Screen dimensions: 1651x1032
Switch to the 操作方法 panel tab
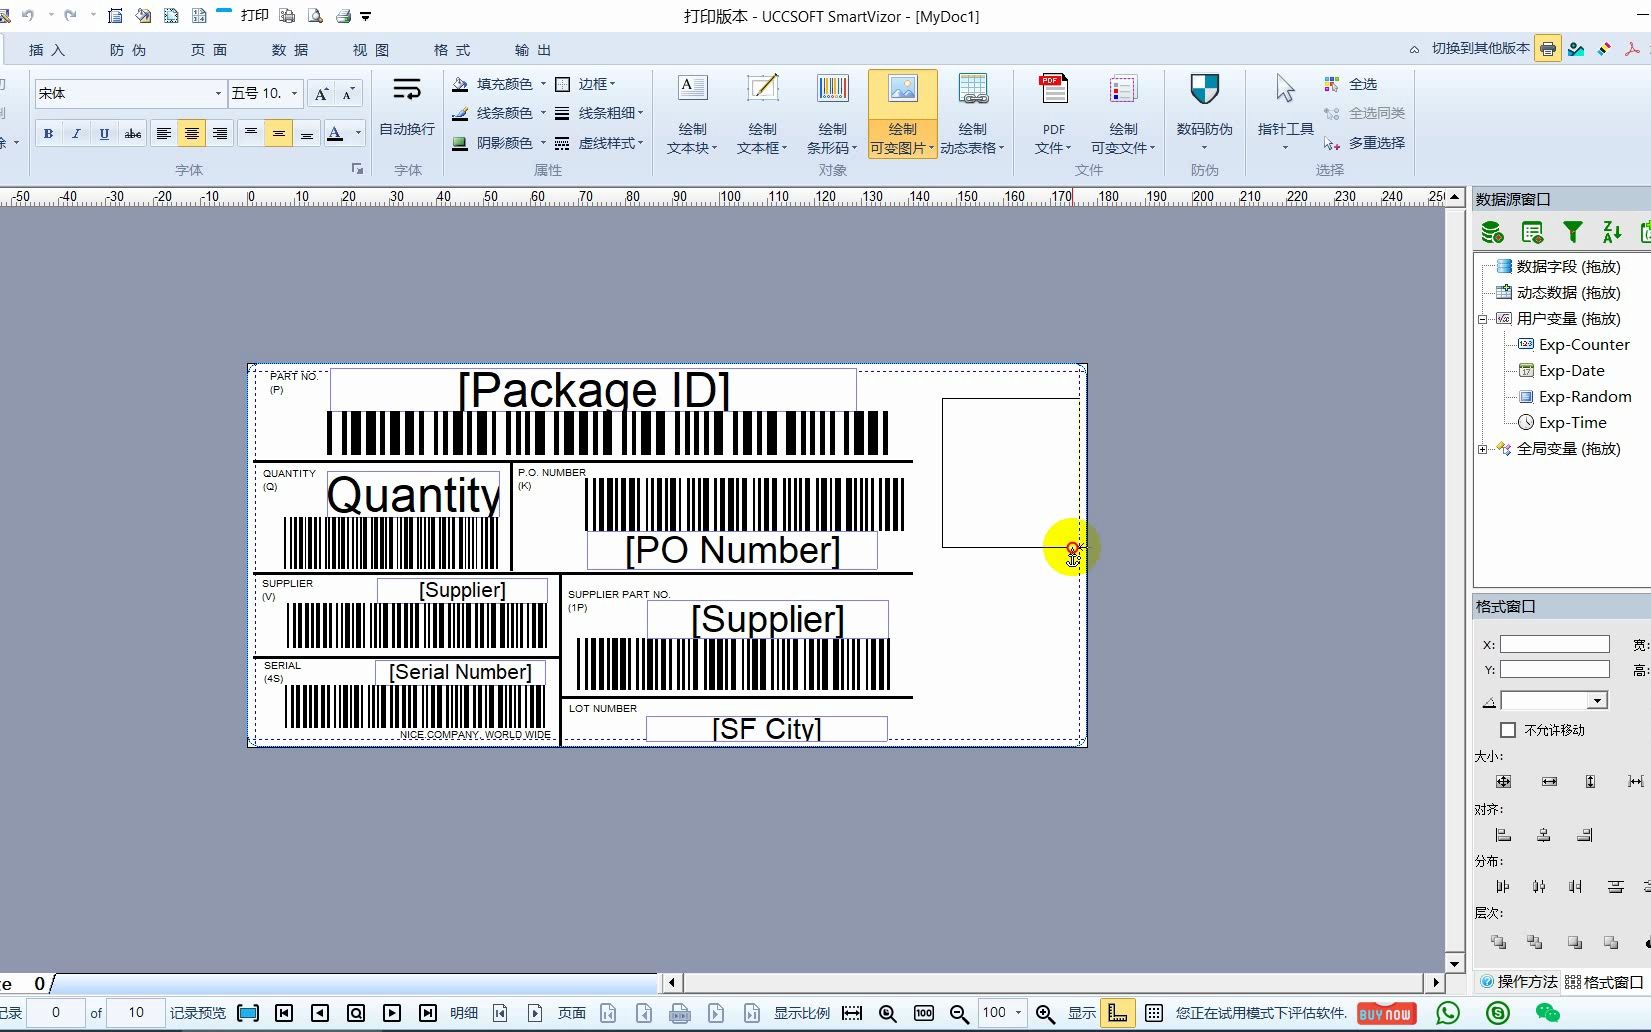pyautogui.click(x=1518, y=982)
